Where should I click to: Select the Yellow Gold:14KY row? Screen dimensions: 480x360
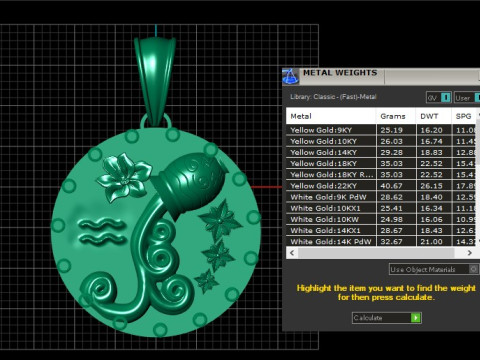pos(381,152)
